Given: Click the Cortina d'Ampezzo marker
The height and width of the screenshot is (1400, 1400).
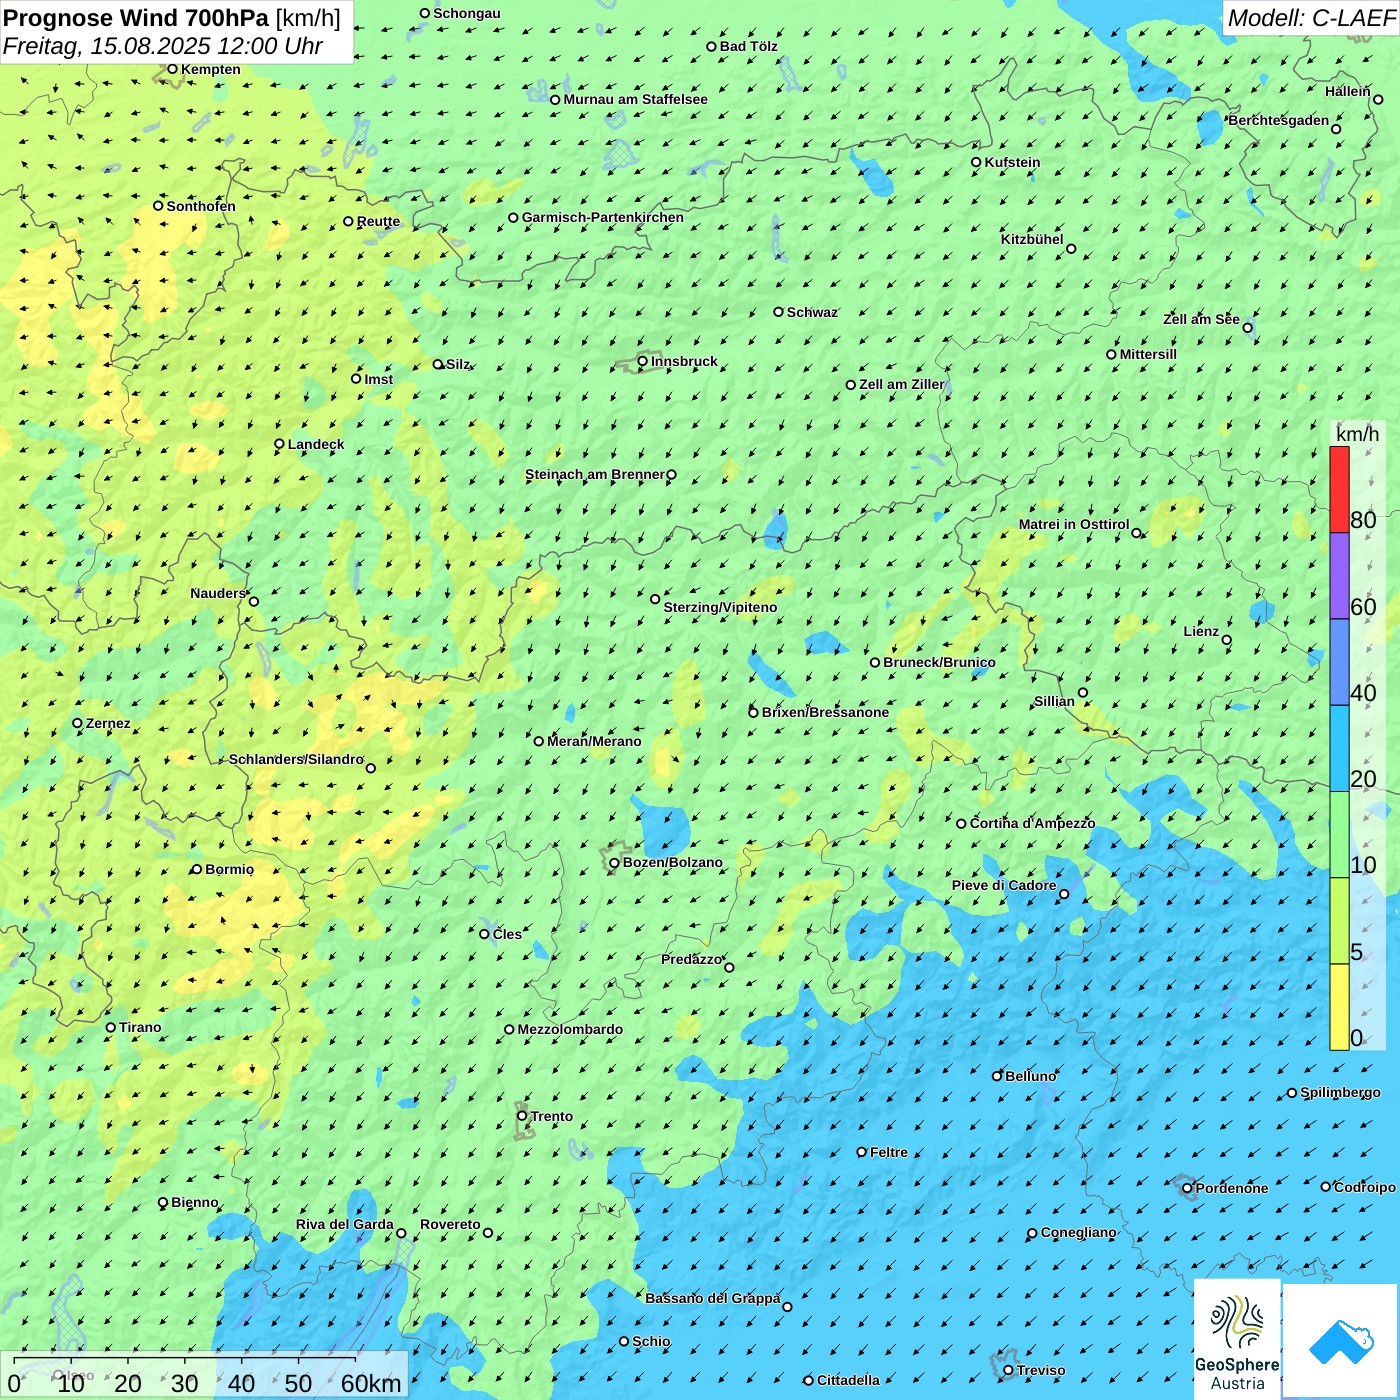Looking at the screenshot, I should [x=961, y=824].
